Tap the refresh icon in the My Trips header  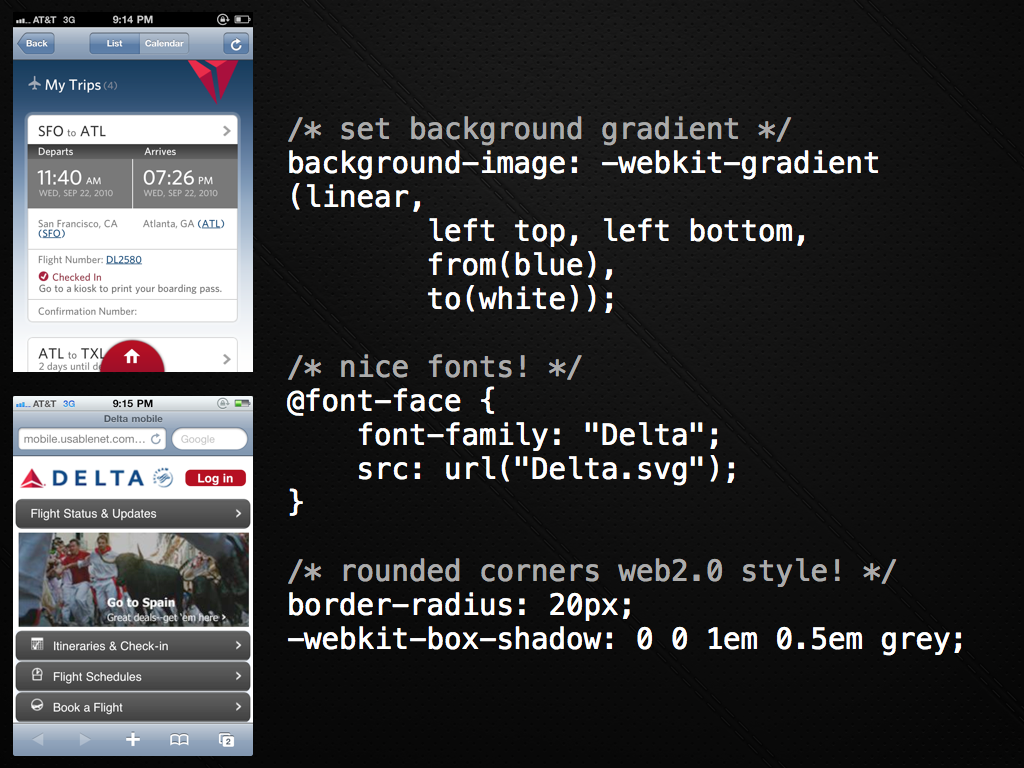pyautogui.click(x=236, y=43)
